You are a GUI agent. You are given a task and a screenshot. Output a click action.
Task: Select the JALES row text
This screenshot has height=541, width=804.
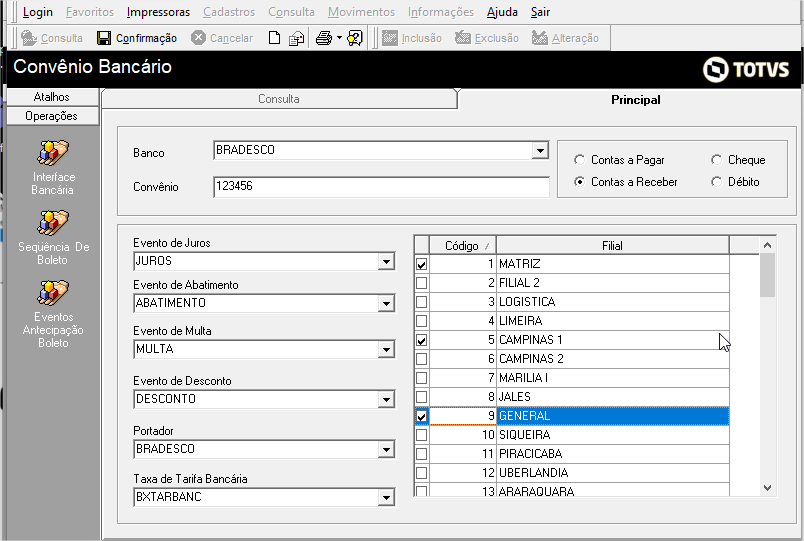(x=515, y=397)
